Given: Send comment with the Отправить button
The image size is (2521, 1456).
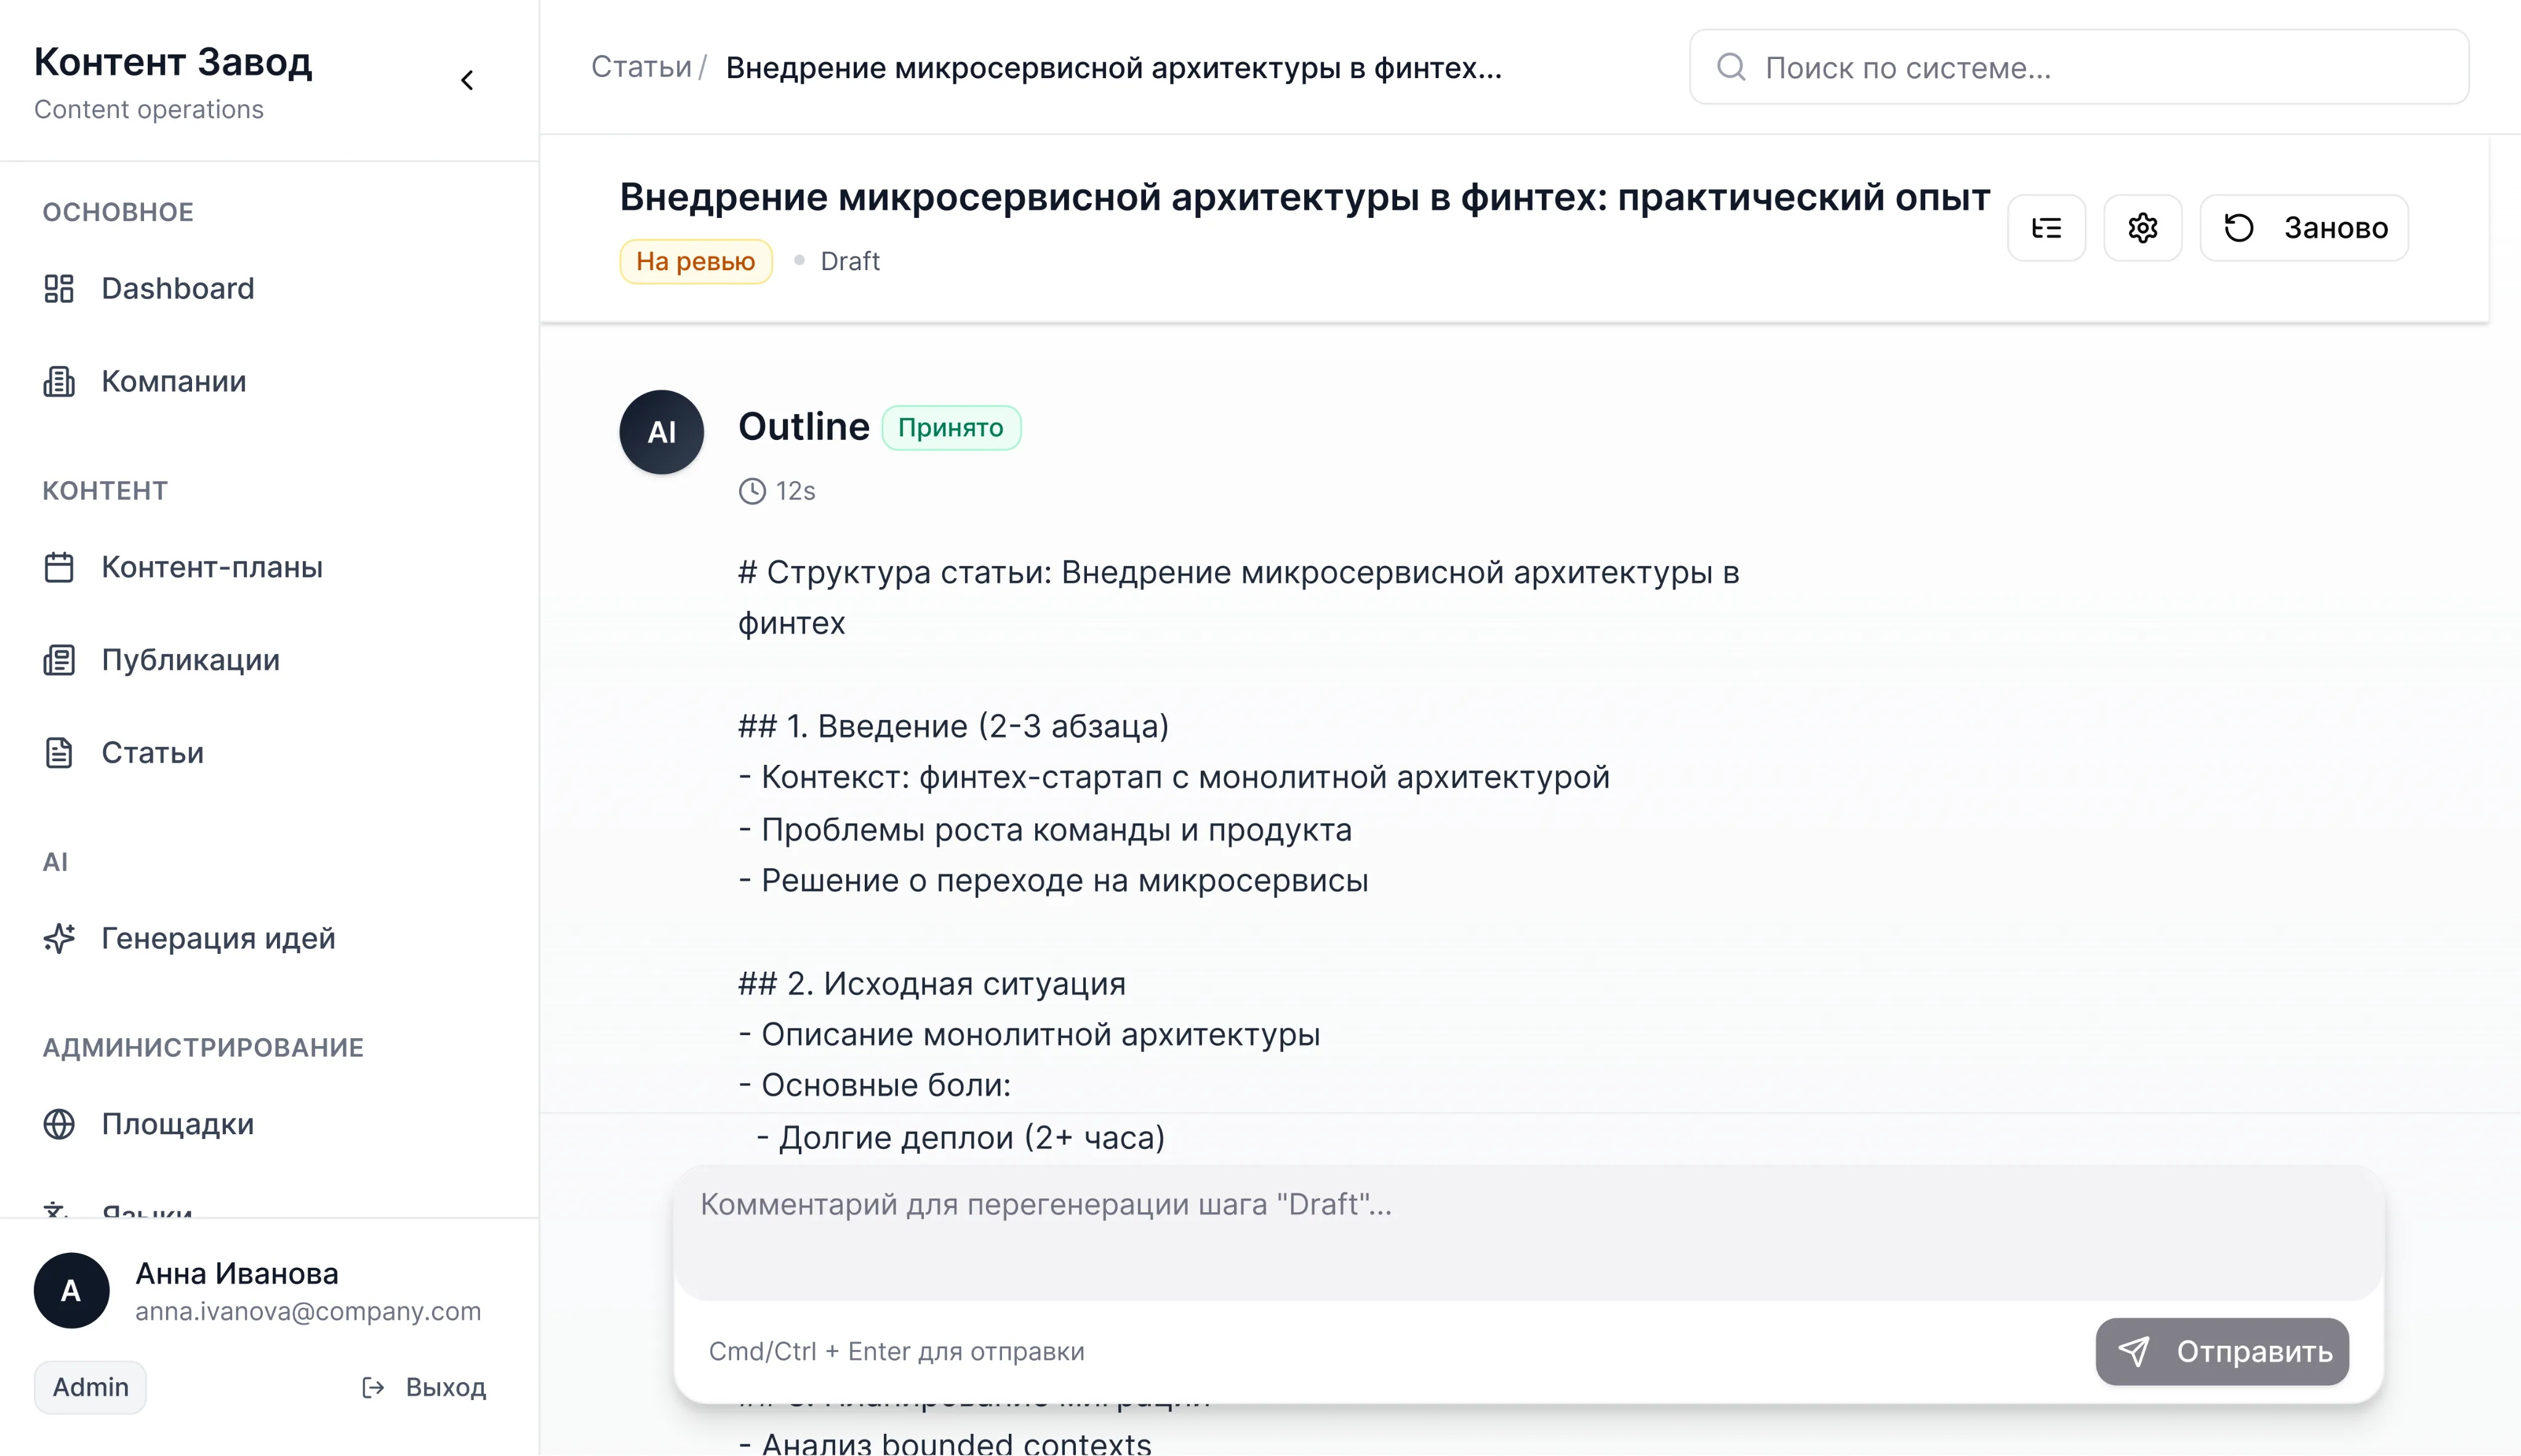Looking at the screenshot, I should pyautogui.click(x=2222, y=1351).
